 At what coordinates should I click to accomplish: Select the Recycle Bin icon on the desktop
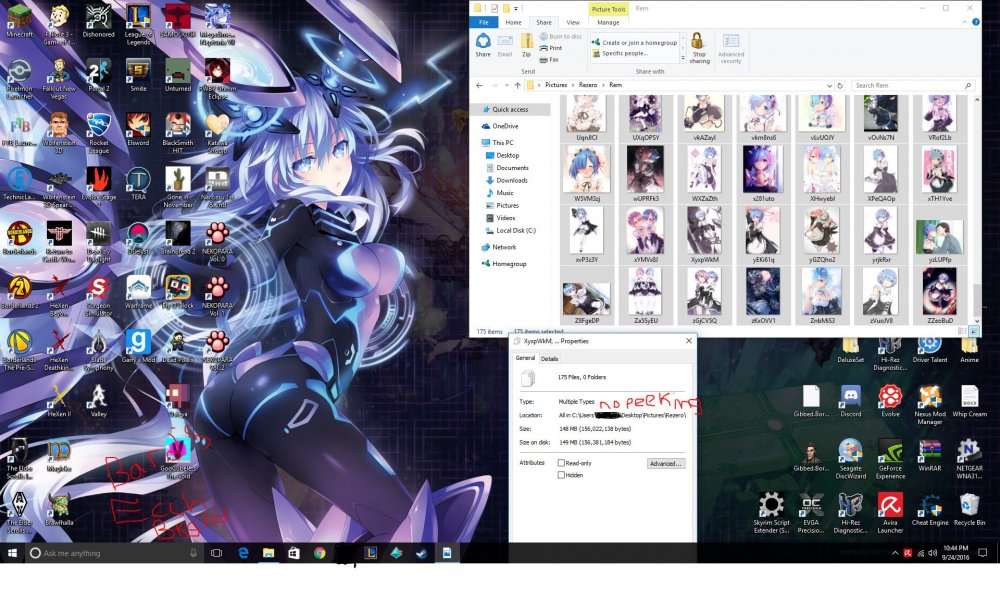pyautogui.click(x=969, y=510)
